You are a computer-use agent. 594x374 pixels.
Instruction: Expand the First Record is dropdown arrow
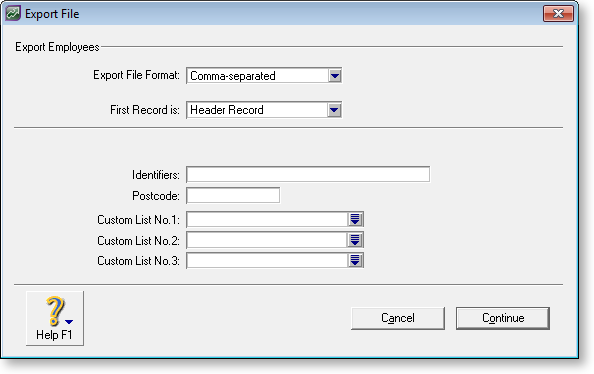334,110
